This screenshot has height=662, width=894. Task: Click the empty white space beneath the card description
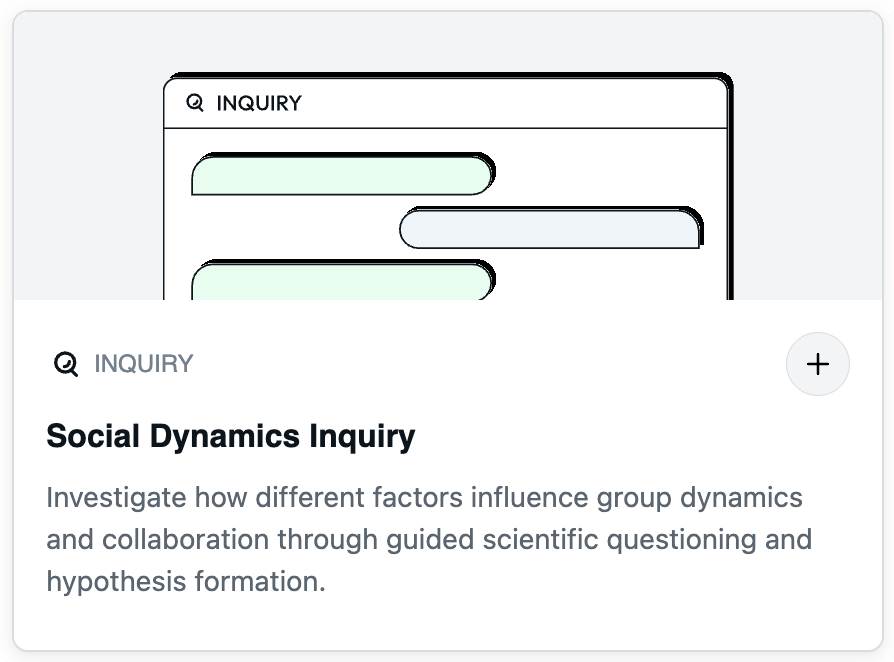click(448, 623)
